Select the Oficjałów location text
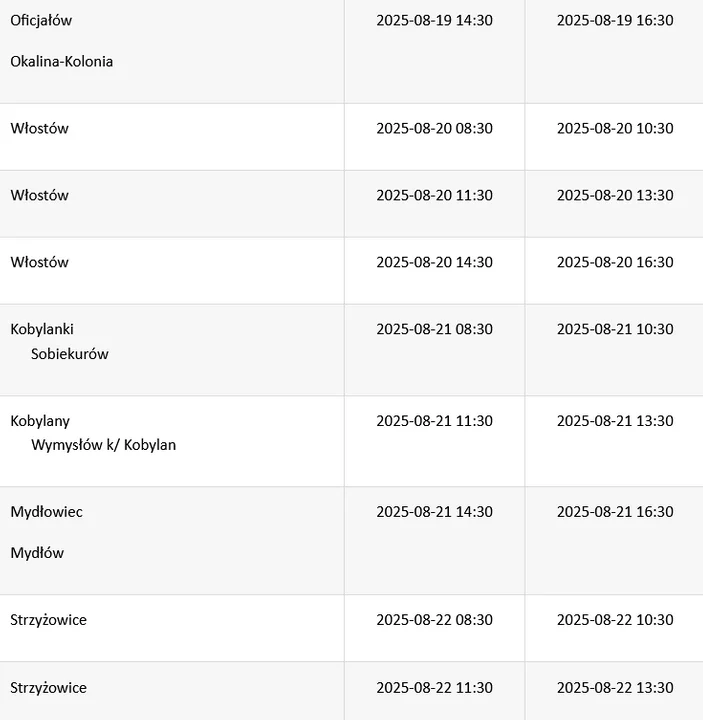The image size is (703, 720). 41,21
